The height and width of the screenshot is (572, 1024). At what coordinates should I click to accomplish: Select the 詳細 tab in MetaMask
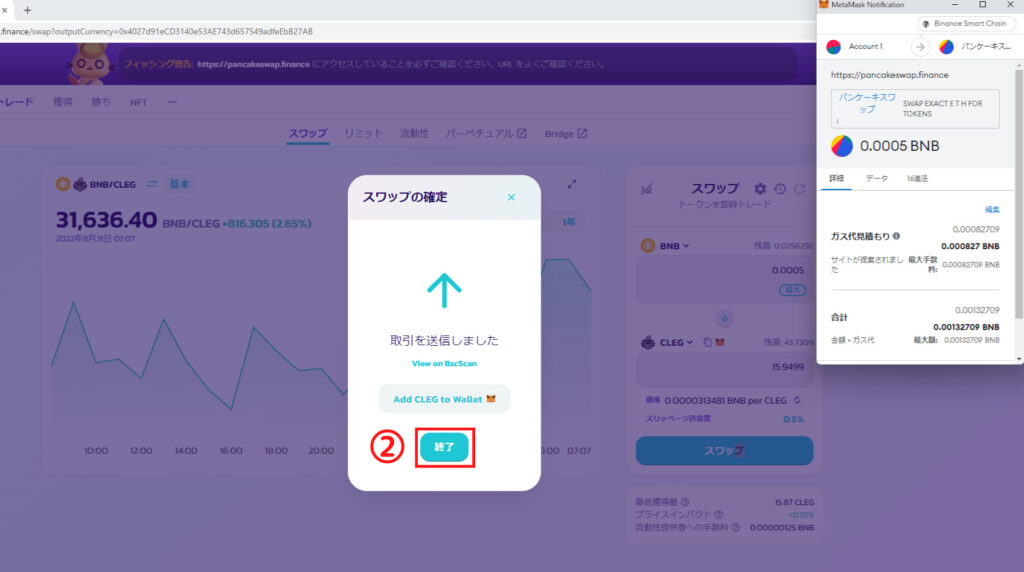point(837,178)
